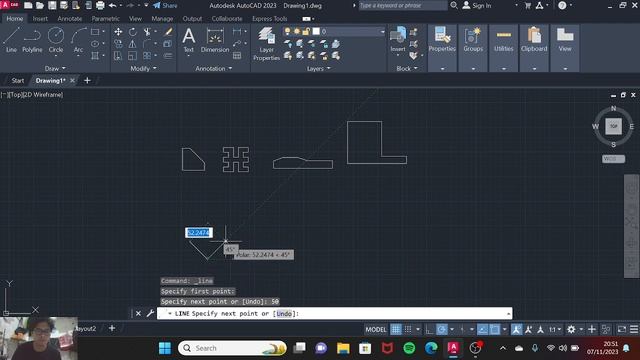Screen dimensions: 640x360
Task: Expand the Modify panel
Action: point(143,69)
